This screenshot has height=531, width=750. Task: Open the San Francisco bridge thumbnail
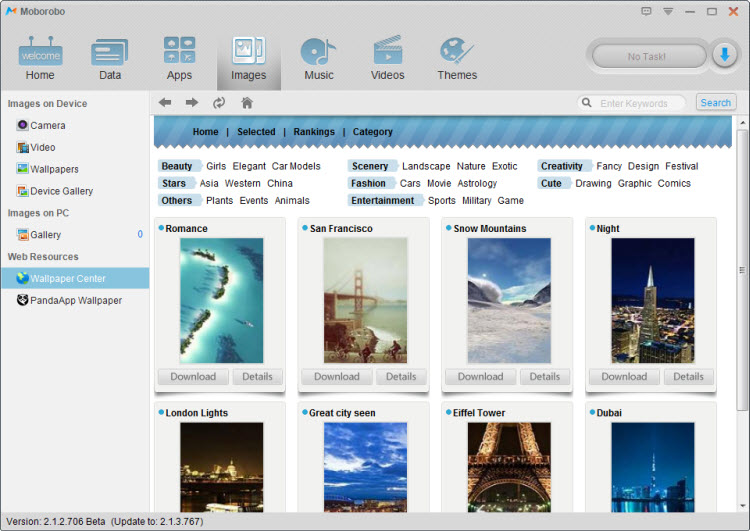[x=365, y=300]
